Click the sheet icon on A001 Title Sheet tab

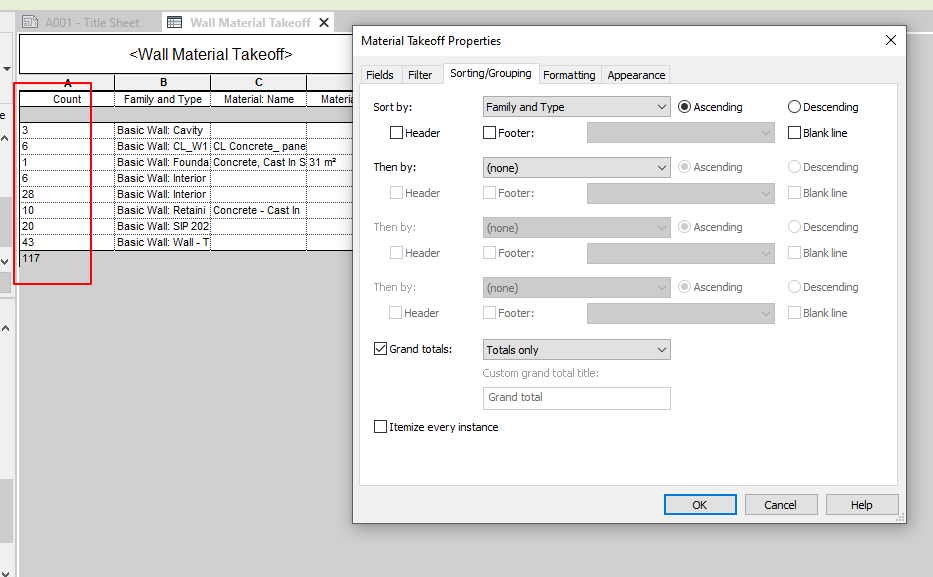[30, 22]
